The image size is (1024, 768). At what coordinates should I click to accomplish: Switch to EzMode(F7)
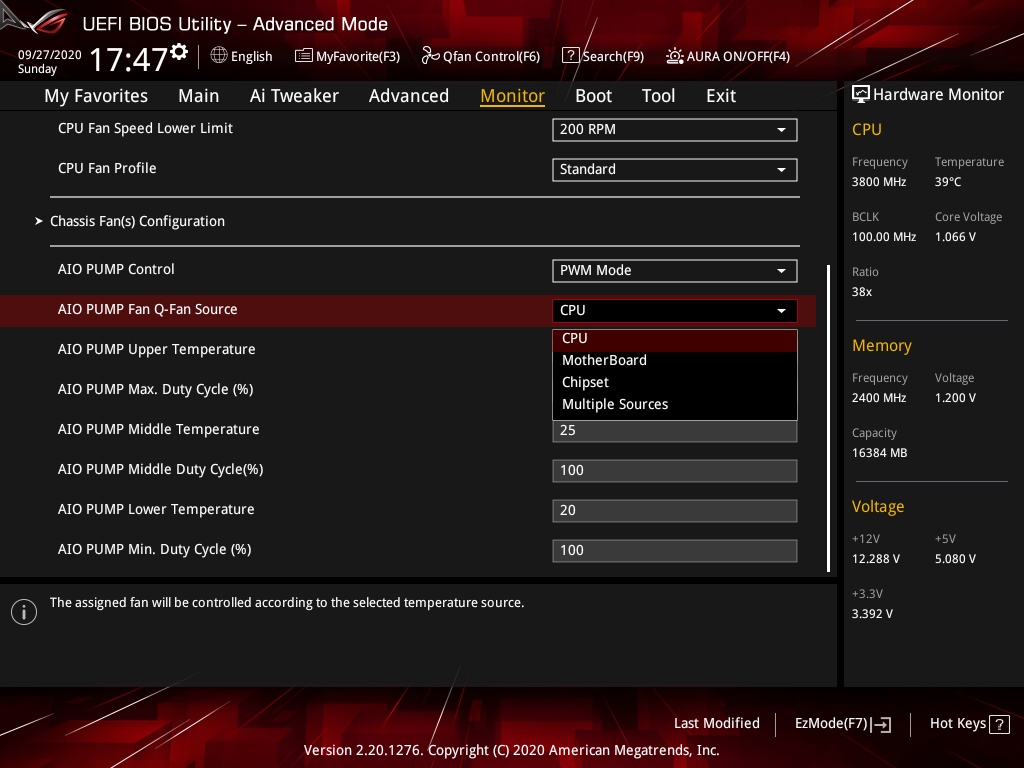(842, 724)
